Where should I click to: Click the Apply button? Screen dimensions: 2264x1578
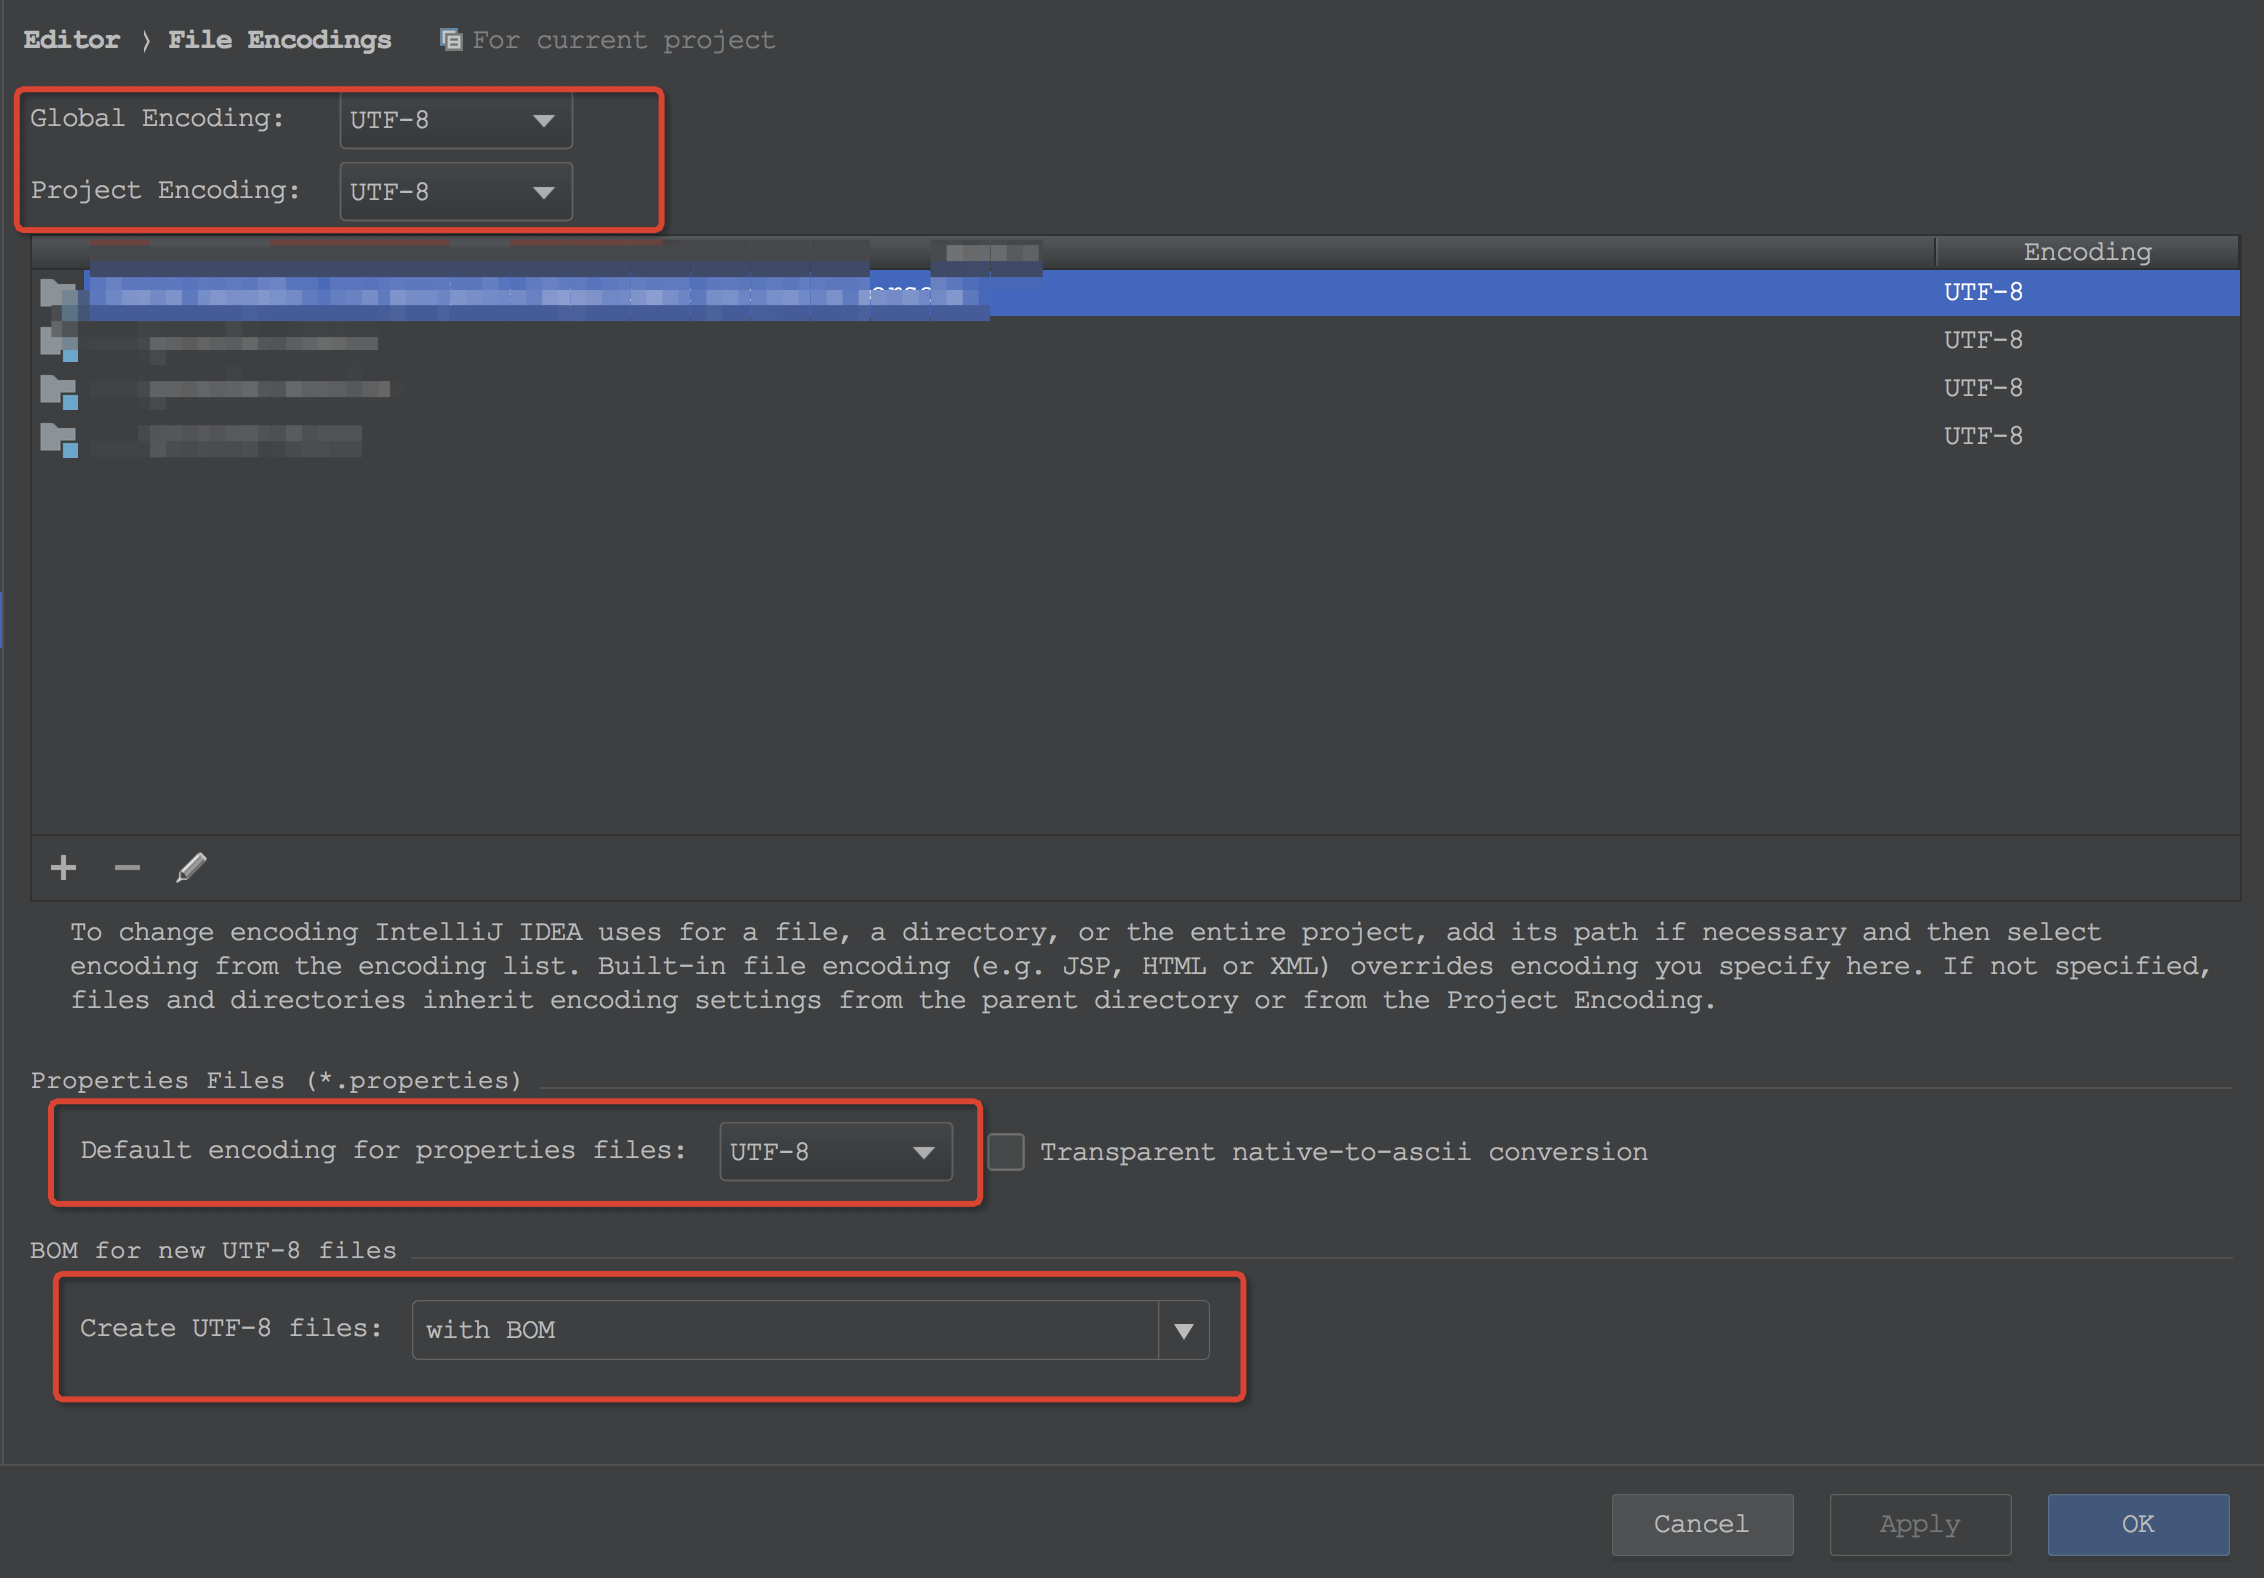[x=1920, y=1524]
